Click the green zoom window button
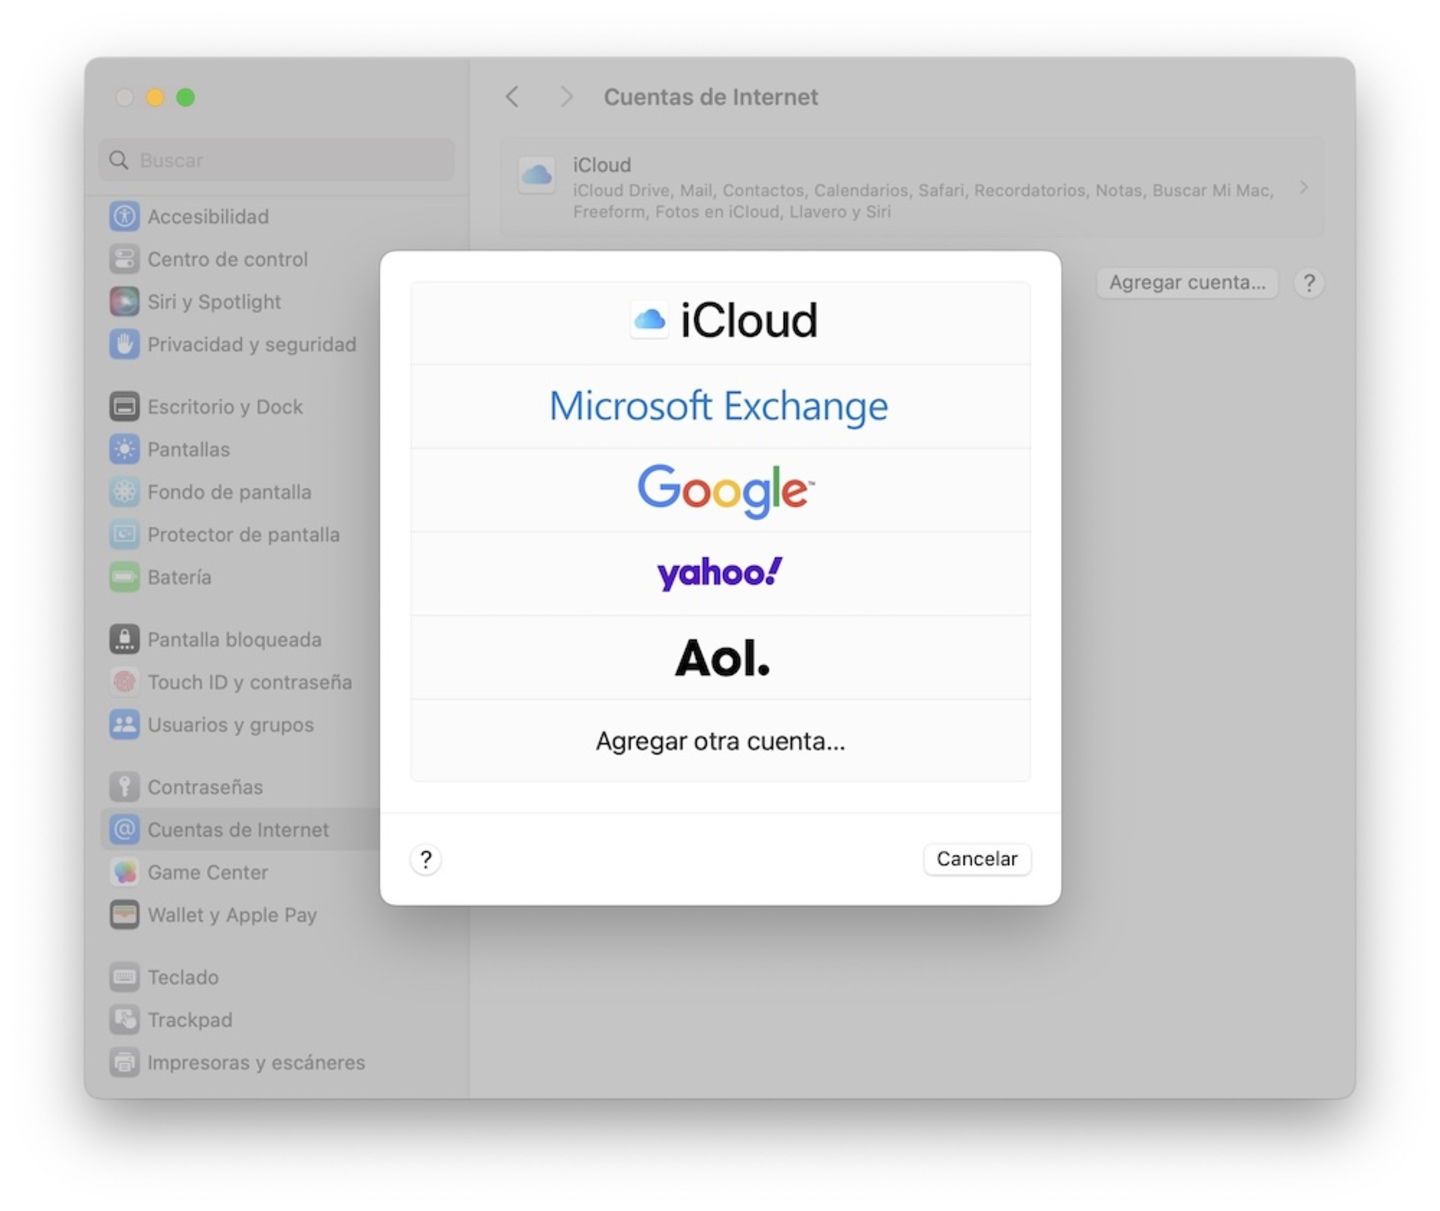The height and width of the screenshot is (1211, 1440). [x=185, y=97]
